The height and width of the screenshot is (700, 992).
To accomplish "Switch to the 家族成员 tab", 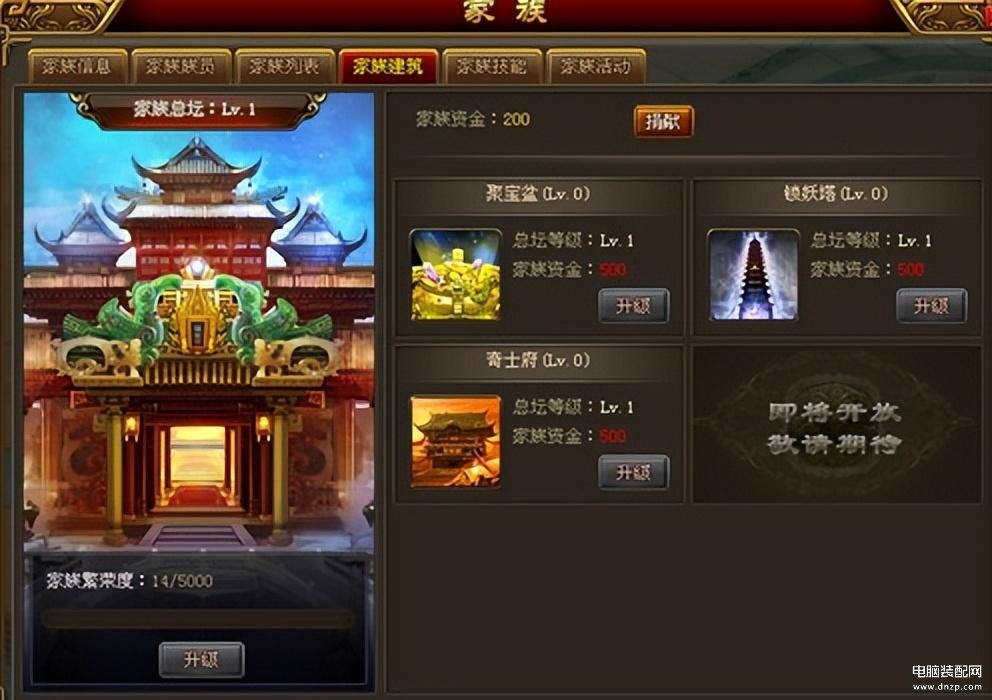I will [181, 66].
